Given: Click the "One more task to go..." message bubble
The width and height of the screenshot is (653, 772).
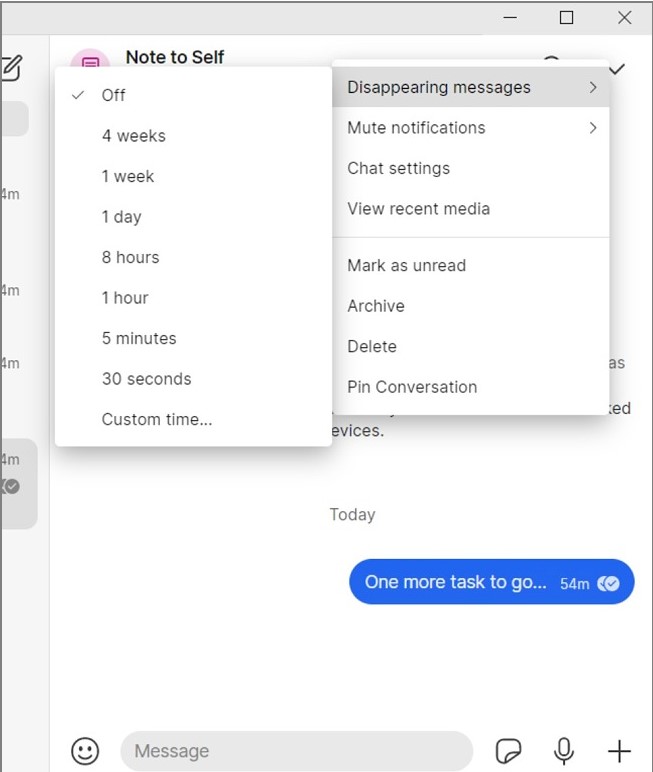Looking at the screenshot, I should [x=455, y=582].
